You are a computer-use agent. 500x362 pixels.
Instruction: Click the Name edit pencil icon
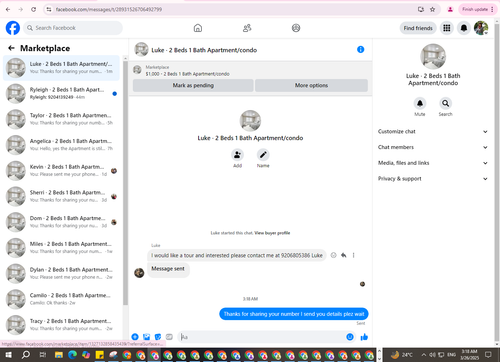[263, 155]
